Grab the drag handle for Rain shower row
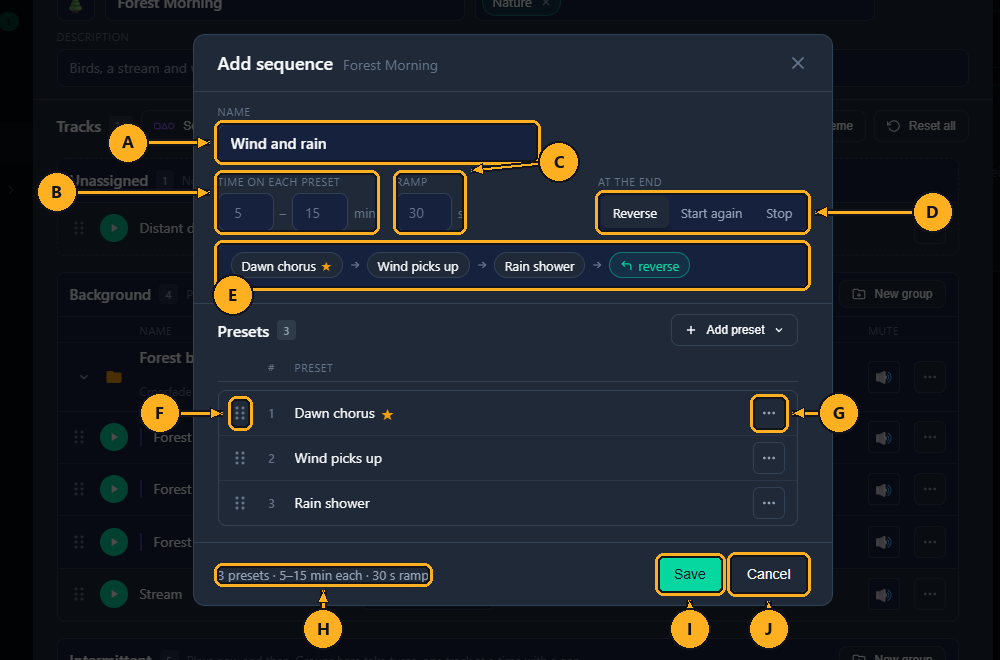This screenshot has height=660, width=1000. point(240,503)
